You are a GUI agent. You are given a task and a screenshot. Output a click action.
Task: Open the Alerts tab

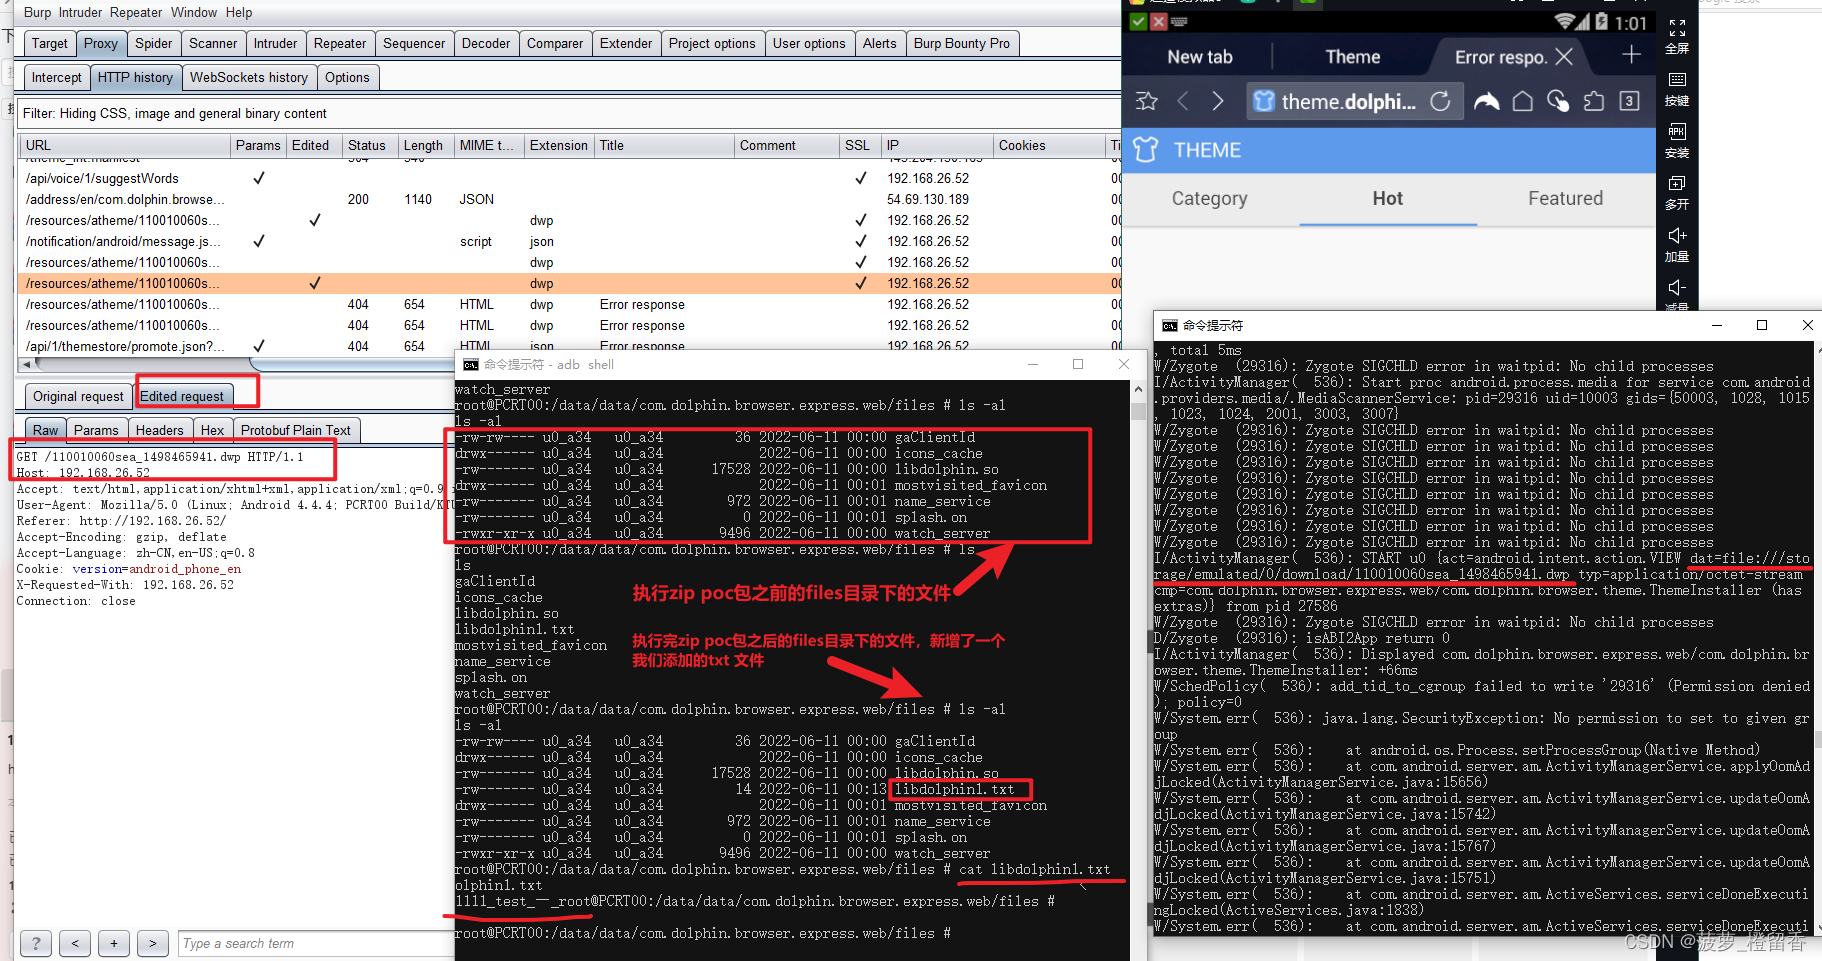tap(880, 43)
